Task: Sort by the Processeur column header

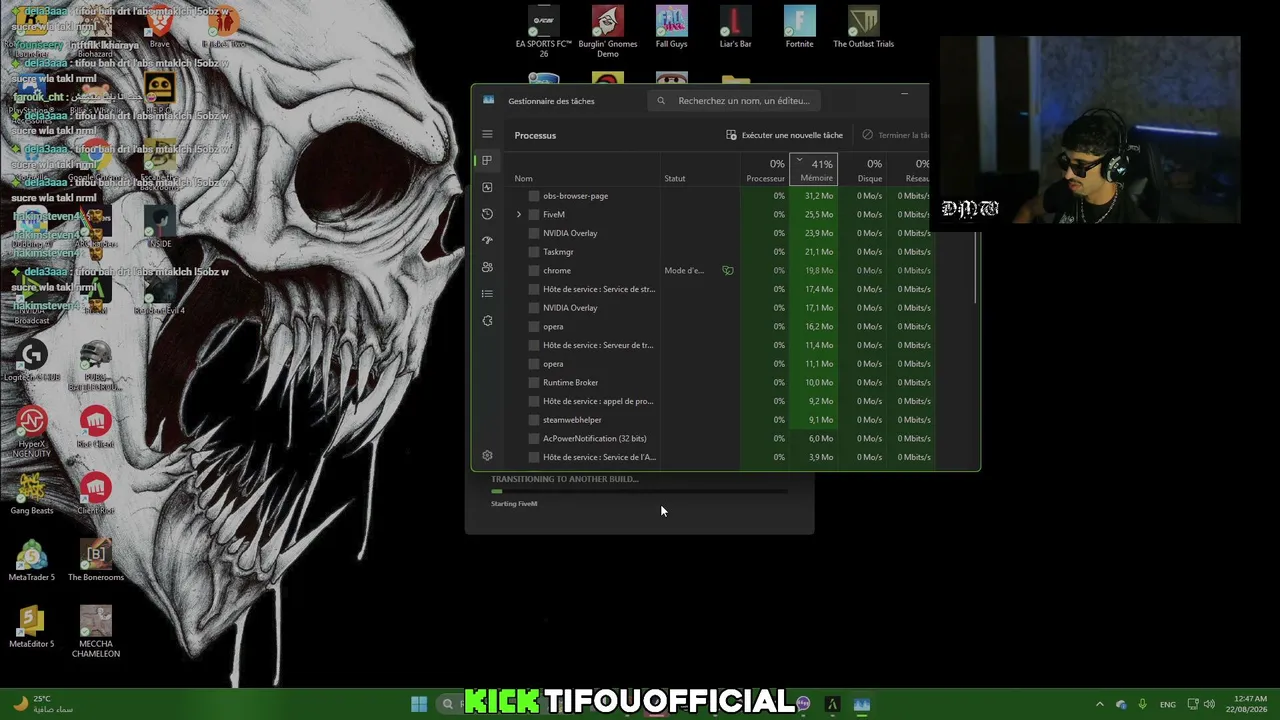Action: pos(765,170)
